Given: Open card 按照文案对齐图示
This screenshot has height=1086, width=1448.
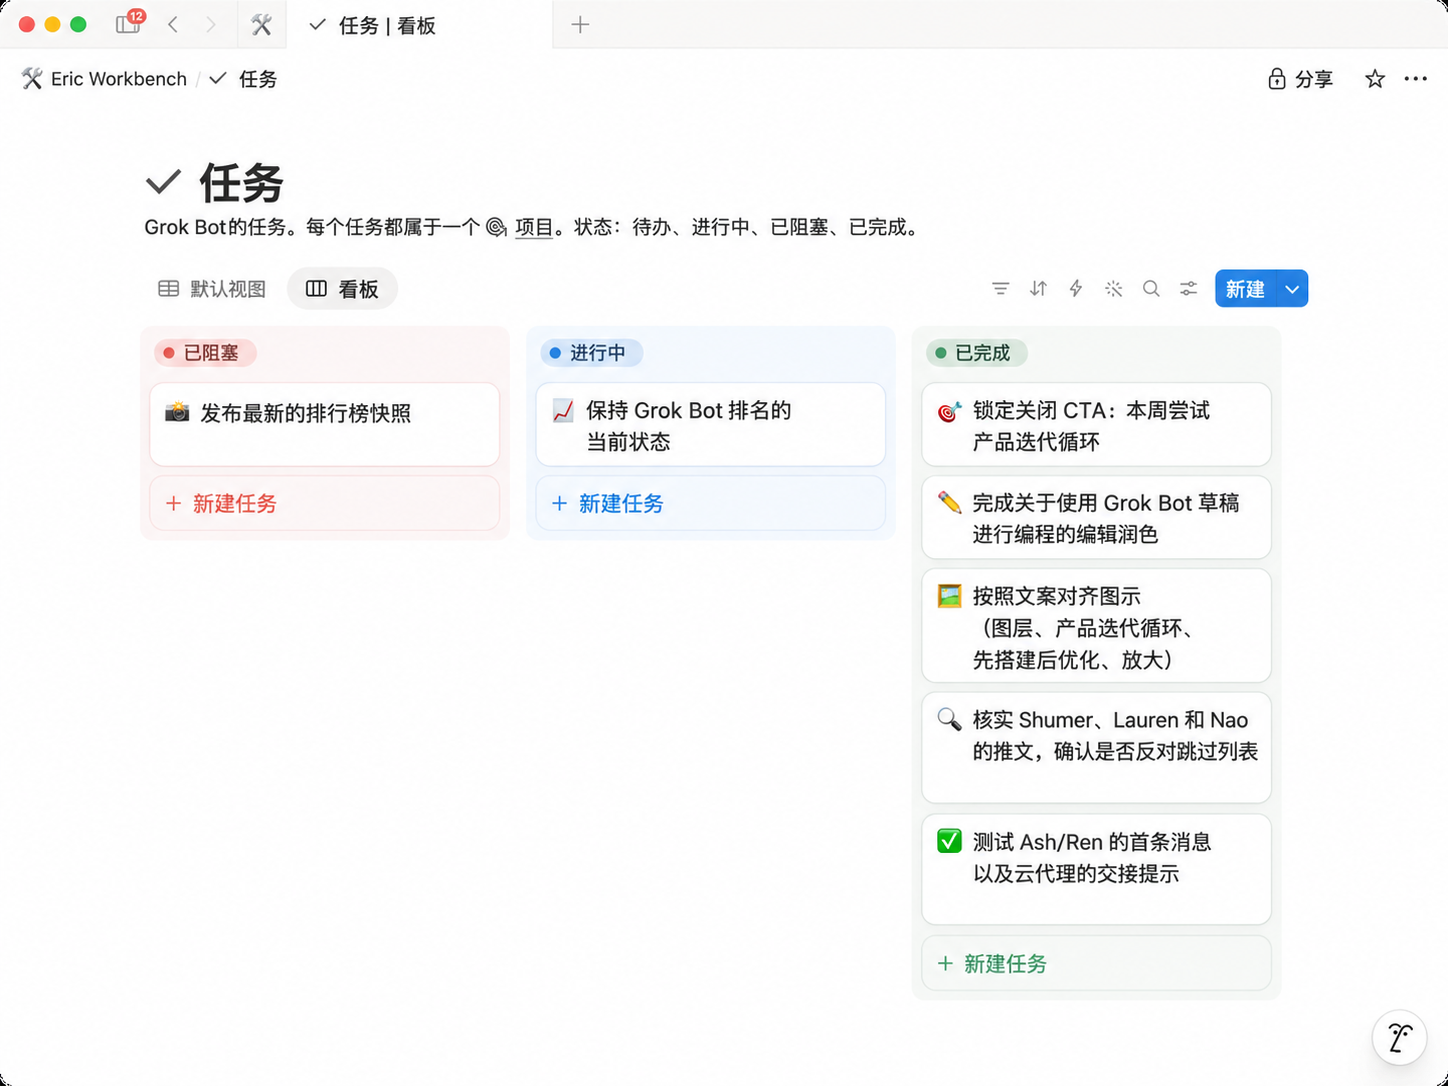Looking at the screenshot, I should point(1096,625).
